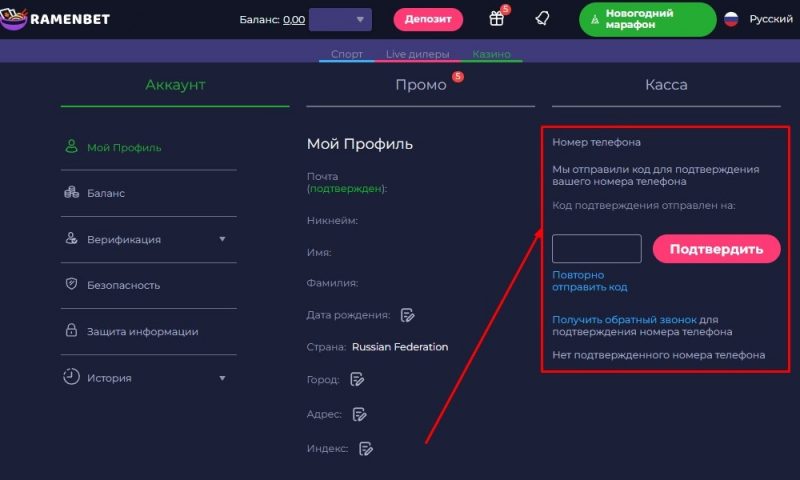Click Получить обратный звонок link
The image size is (800, 480).
click(x=624, y=320)
